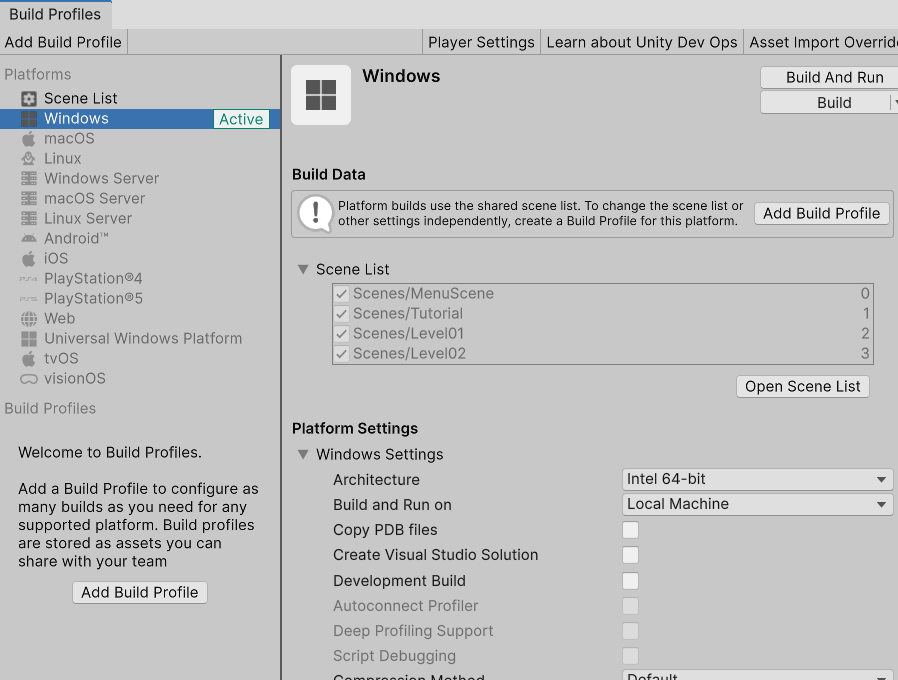Click the Open Scene List button
This screenshot has width=898, height=680.
click(x=802, y=387)
